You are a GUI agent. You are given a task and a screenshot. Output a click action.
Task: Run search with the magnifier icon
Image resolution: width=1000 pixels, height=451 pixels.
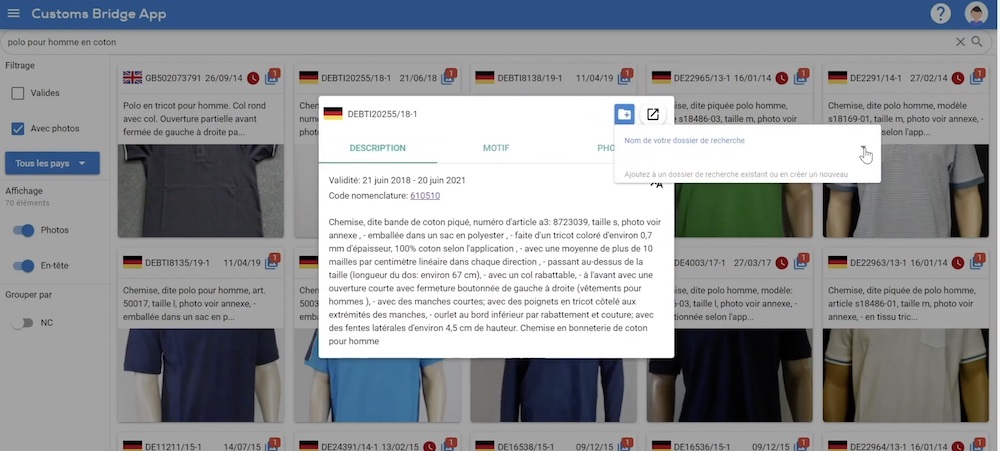point(977,42)
